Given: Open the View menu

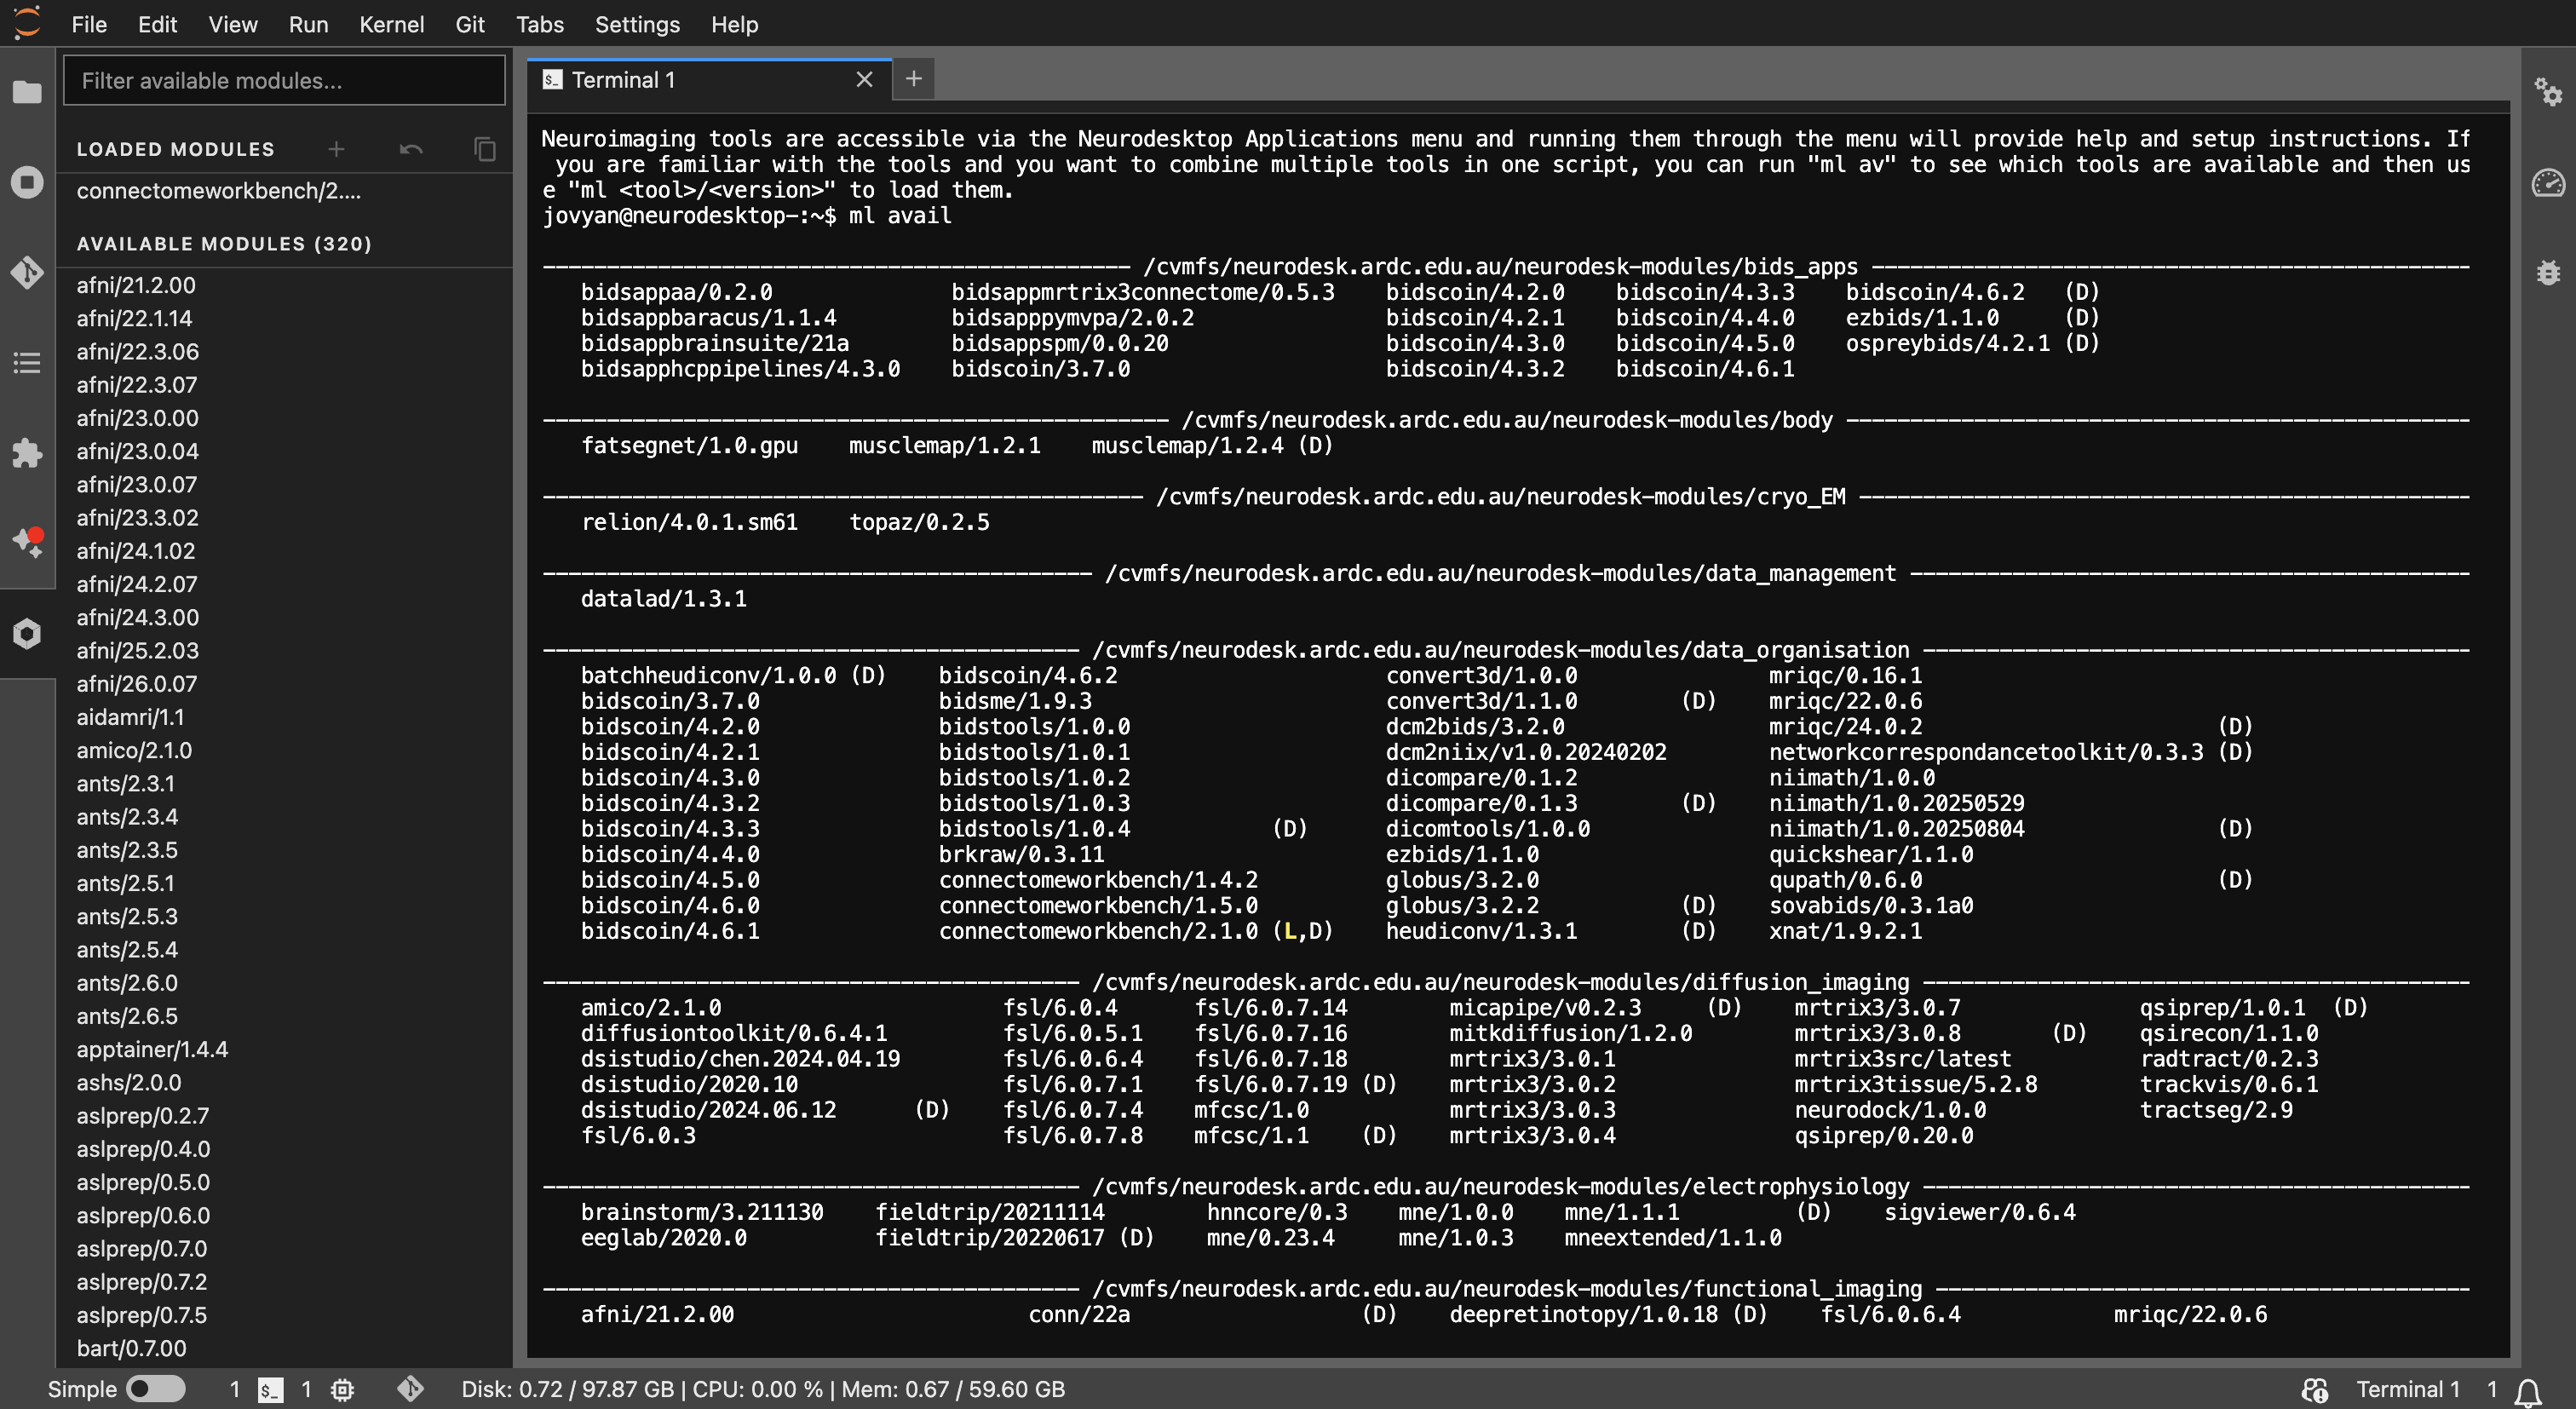Looking at the screenshot, I should [x=233, y=24].
